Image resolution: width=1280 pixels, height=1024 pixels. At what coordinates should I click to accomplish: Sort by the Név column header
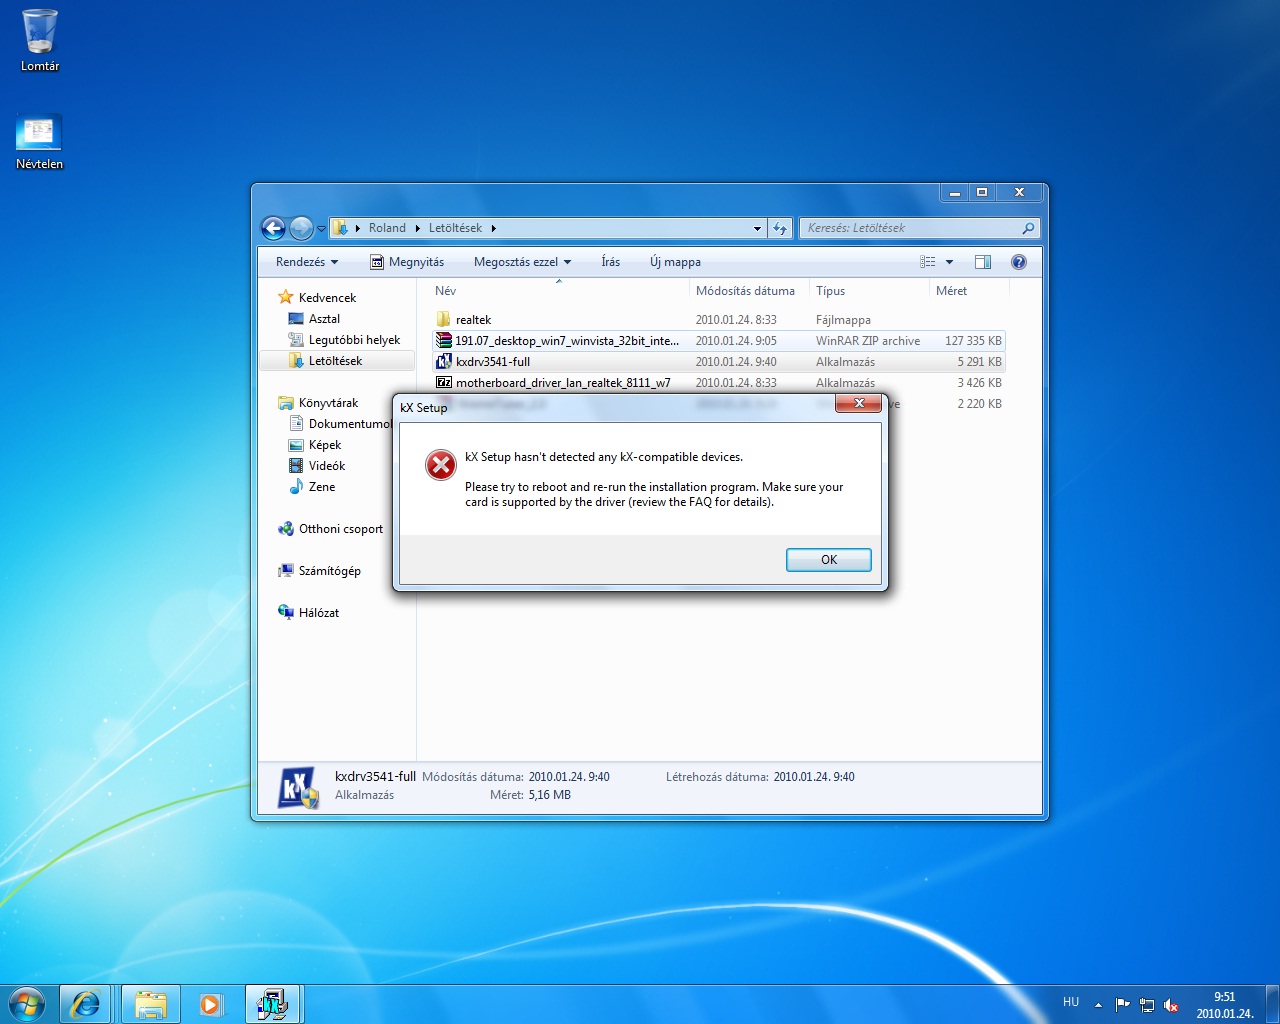(x=560, y=291)
